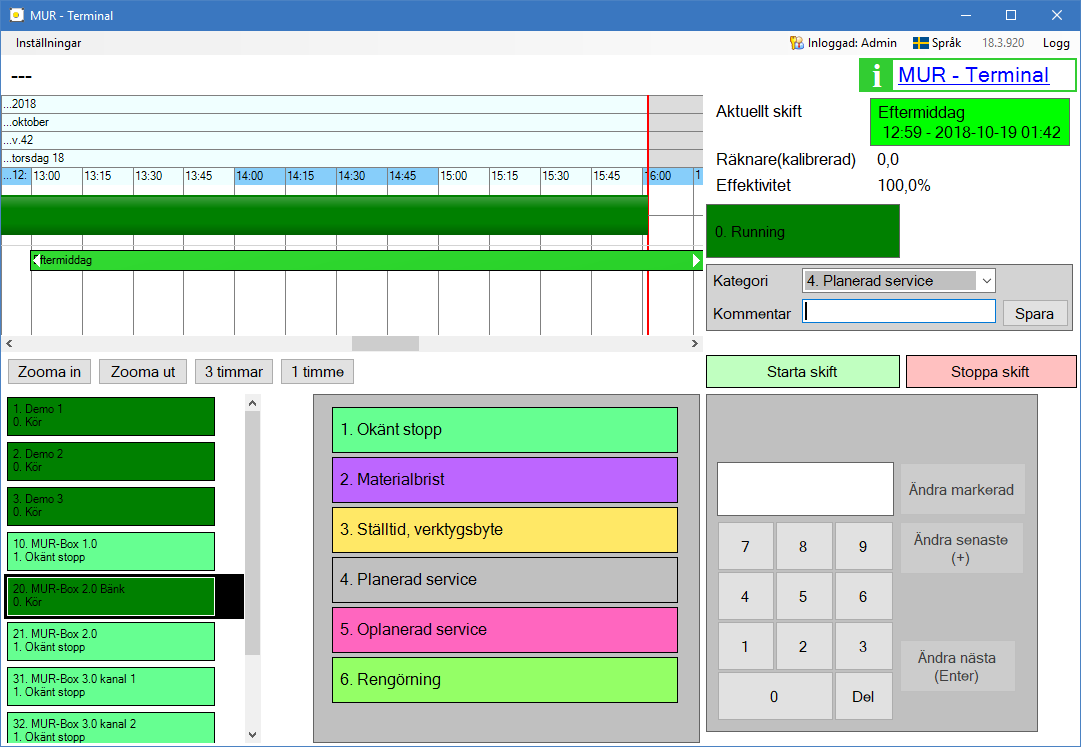Focus the Kommentar text field
The height and width of the screenshot is (747, 1081).
point(899,313)
